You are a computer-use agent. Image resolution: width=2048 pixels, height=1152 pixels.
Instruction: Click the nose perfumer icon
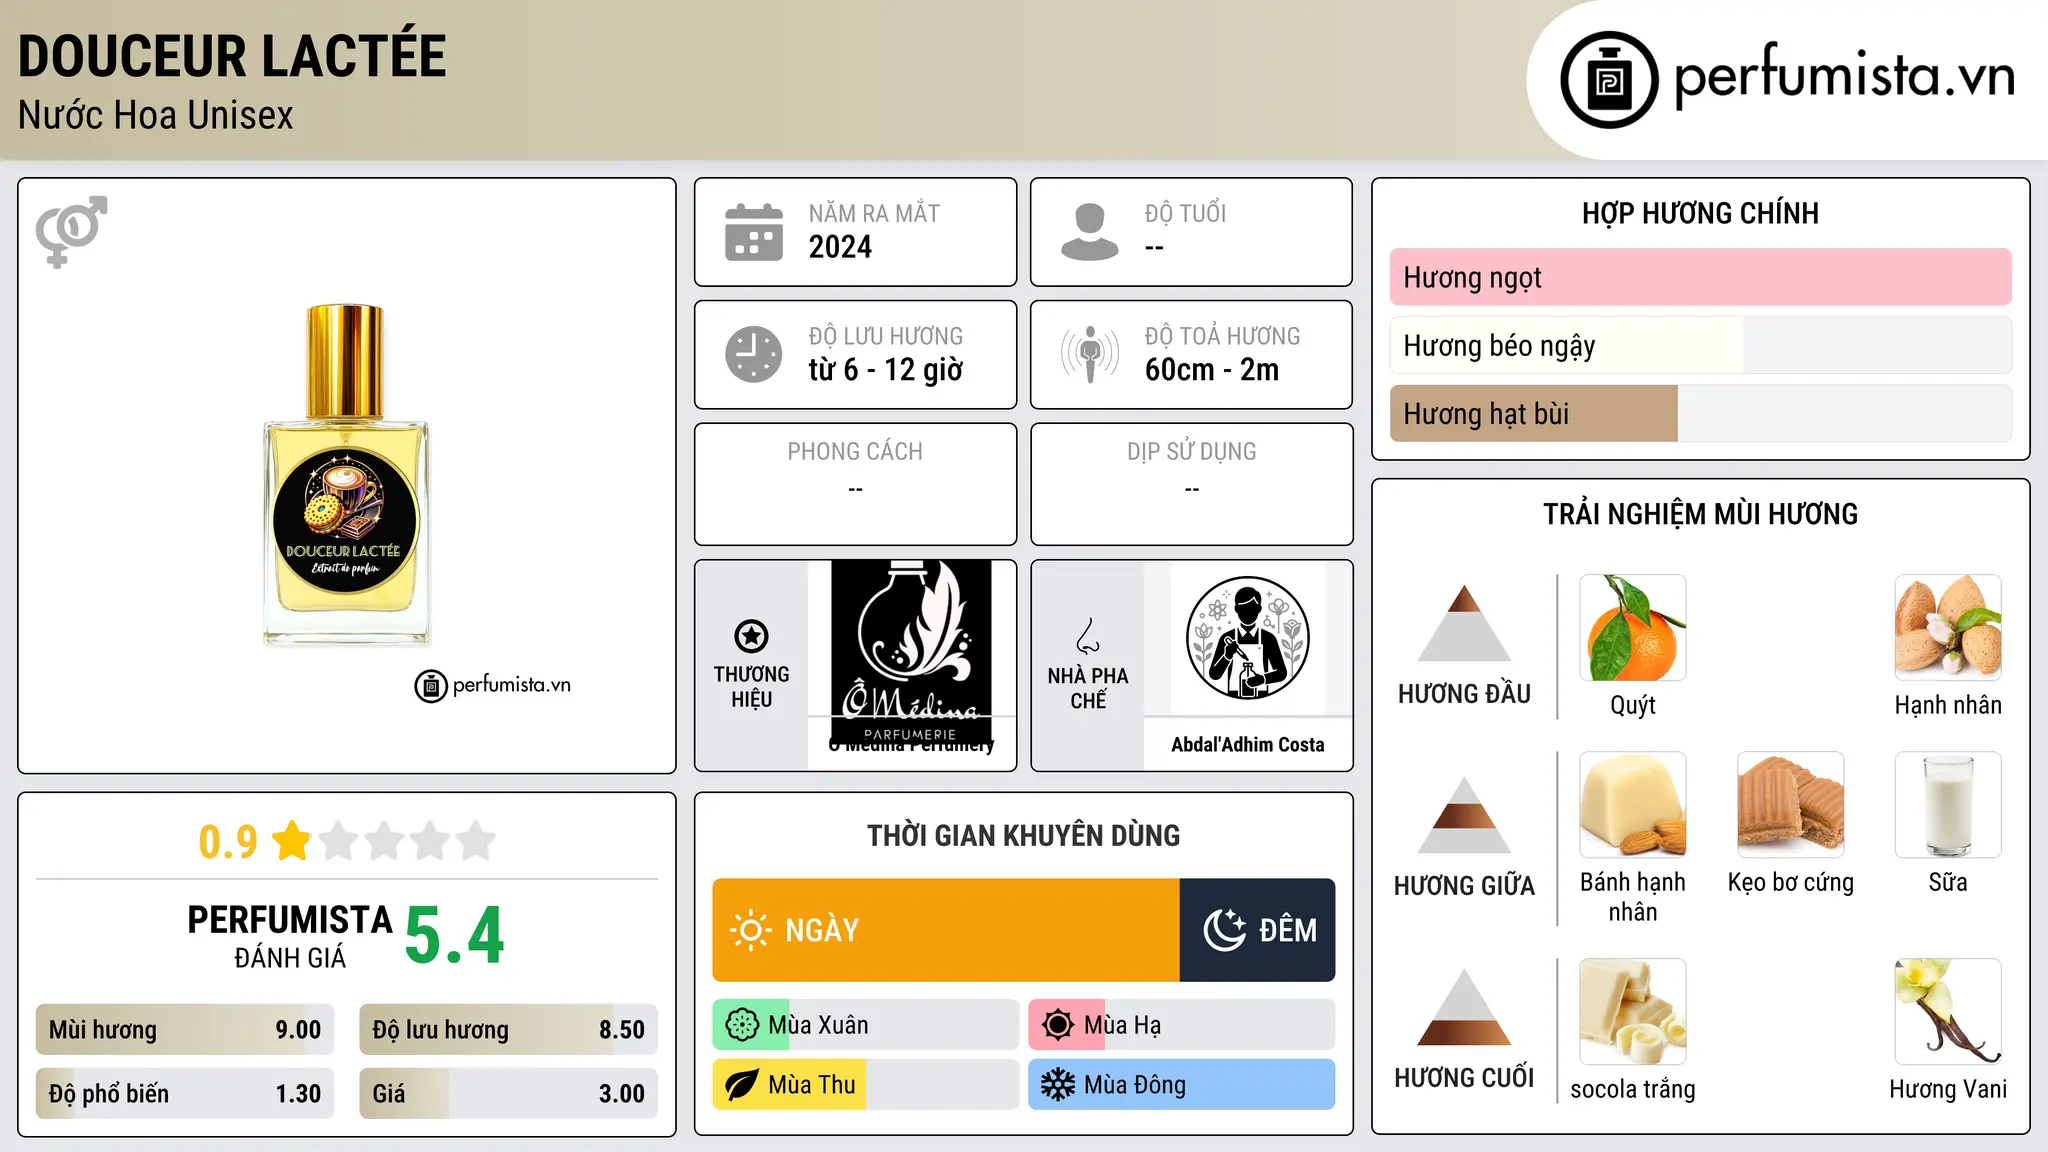1088,636
